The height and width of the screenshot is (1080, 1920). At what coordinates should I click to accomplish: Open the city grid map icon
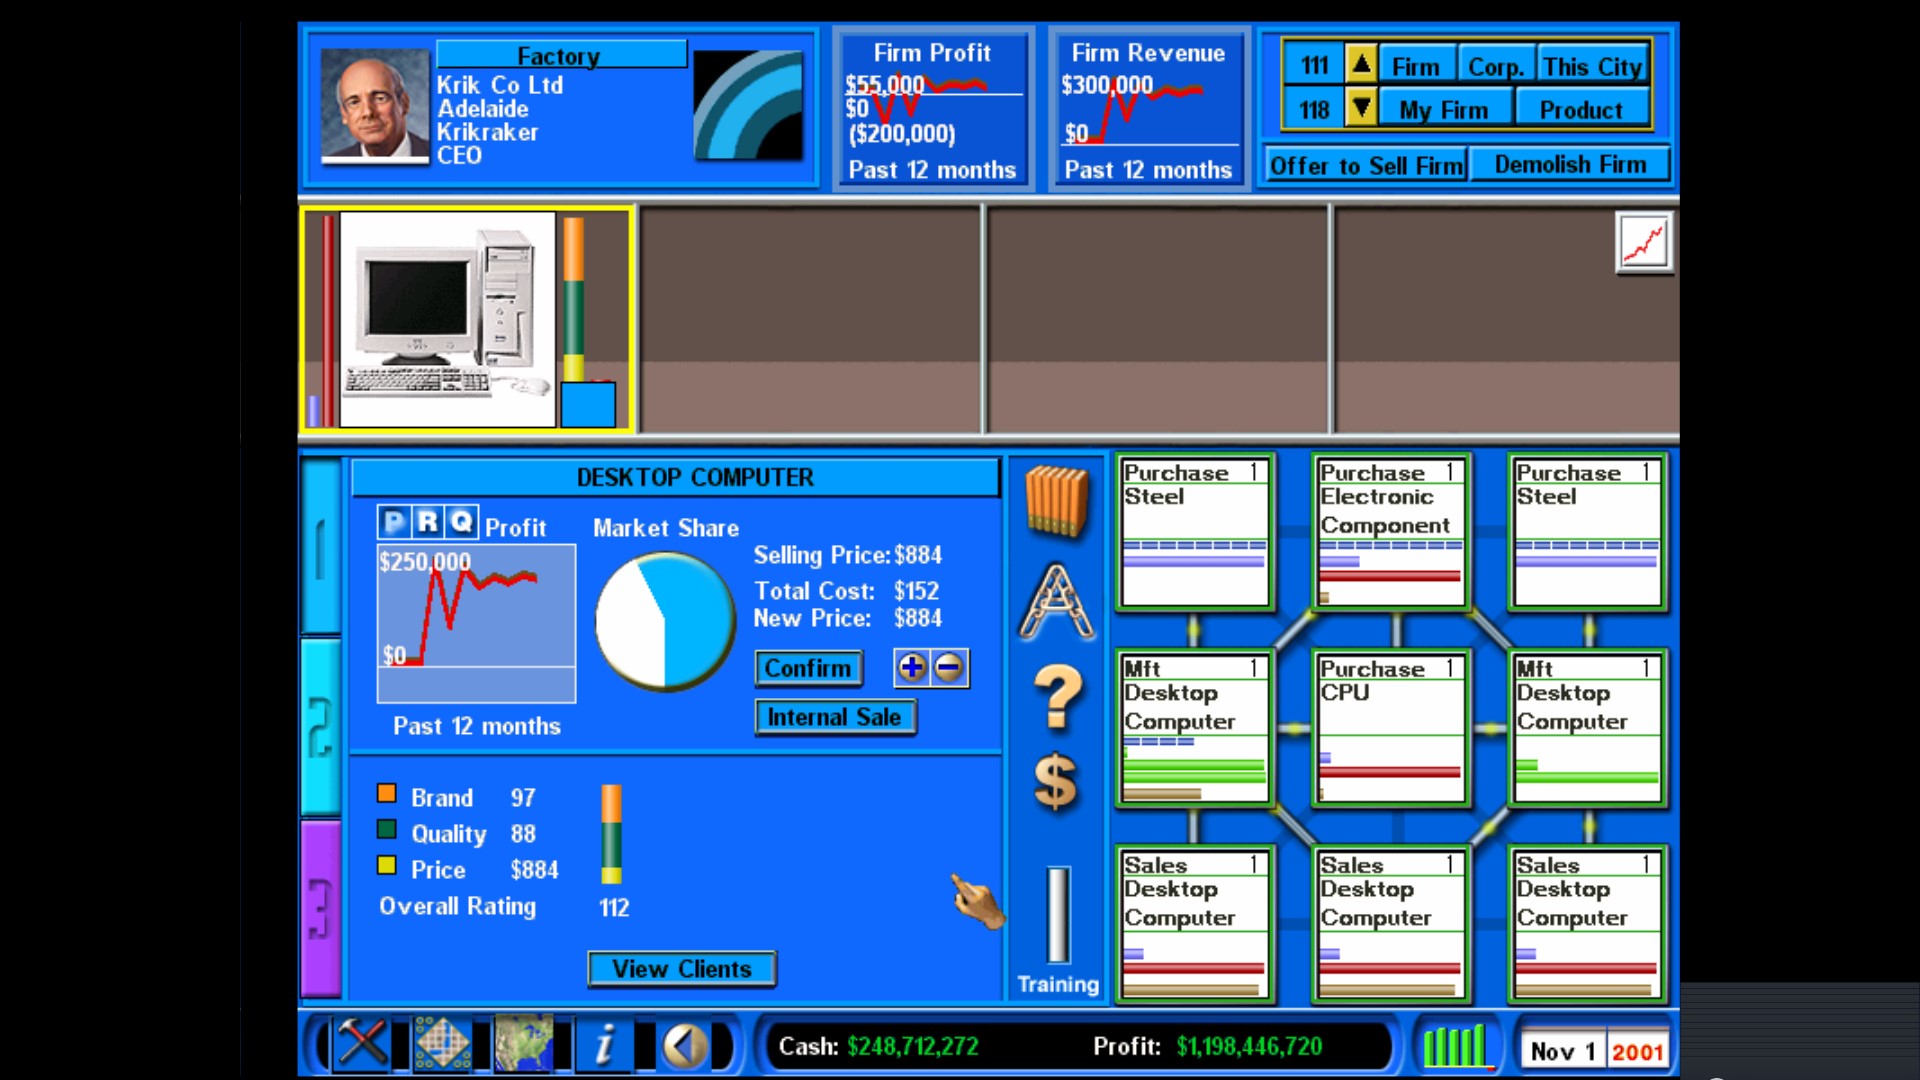(442, 1044)
